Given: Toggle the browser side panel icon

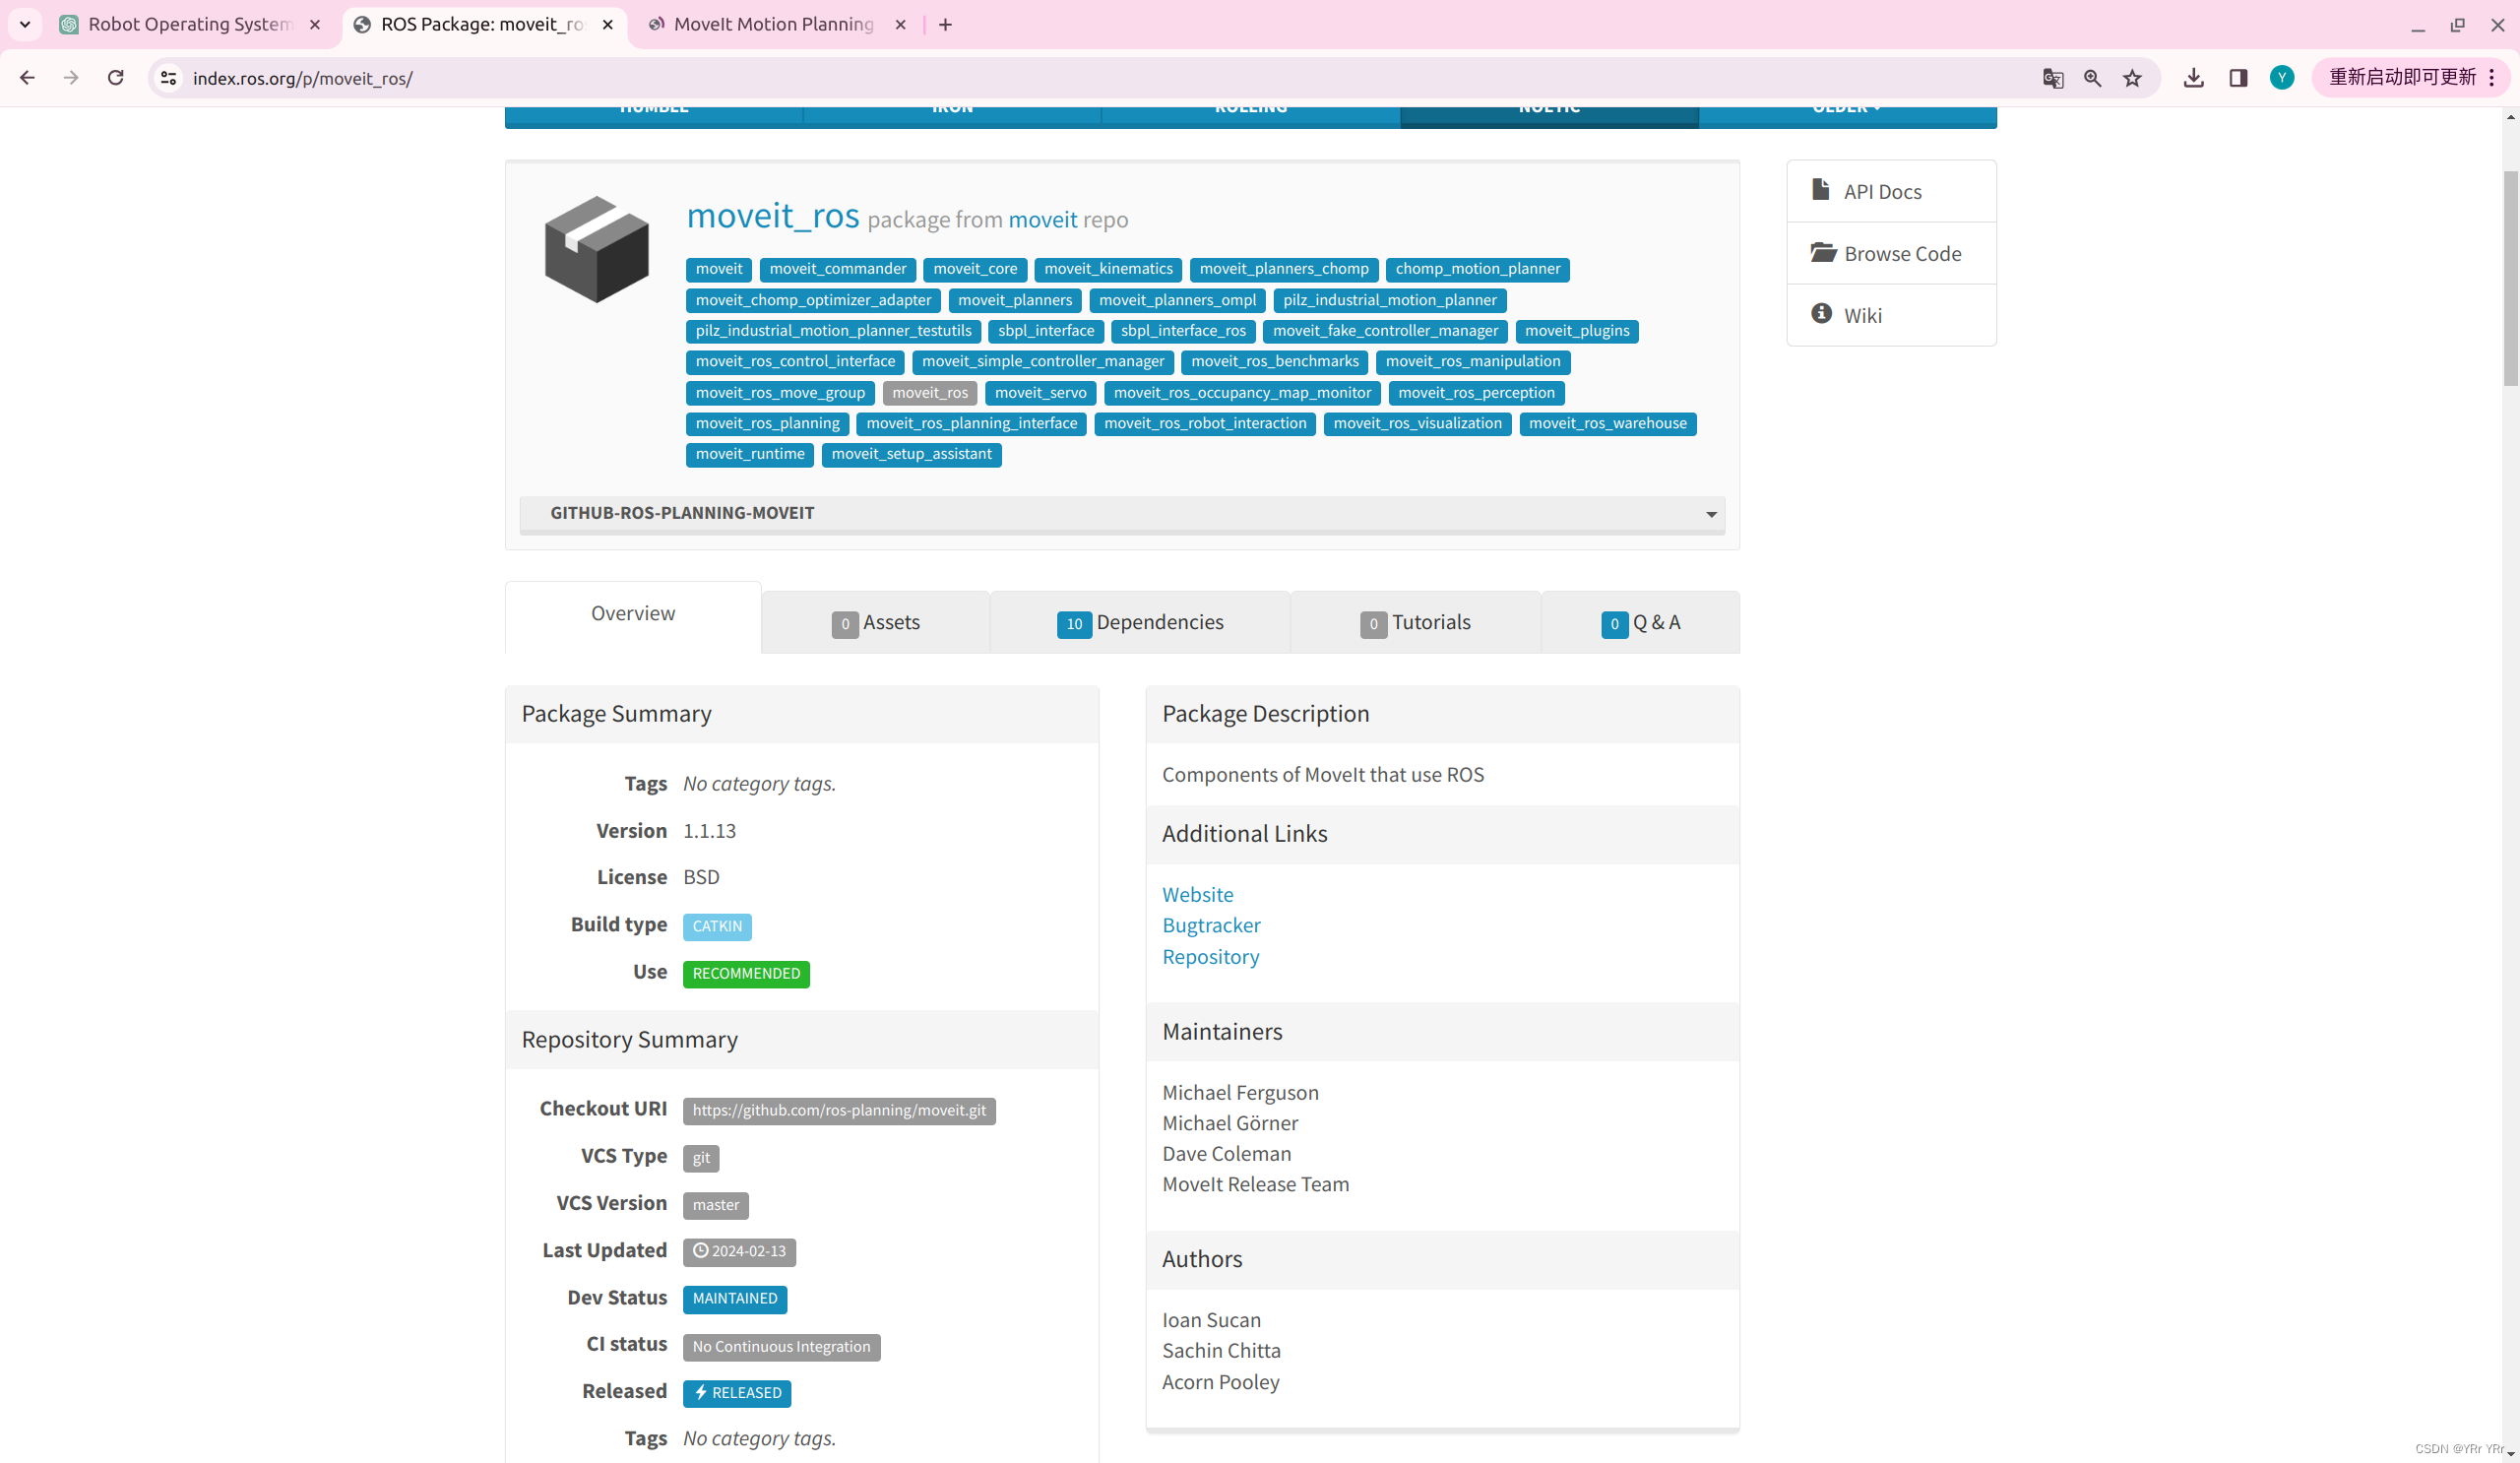Looking at the screenshot, I should click(2238, 78).
